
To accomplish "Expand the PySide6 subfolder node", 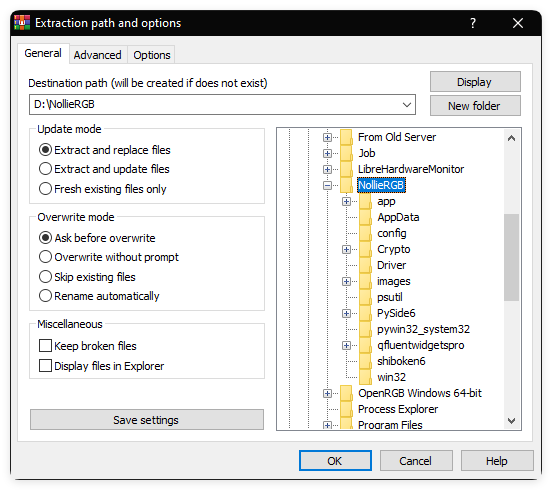I will tap(346, 313).
